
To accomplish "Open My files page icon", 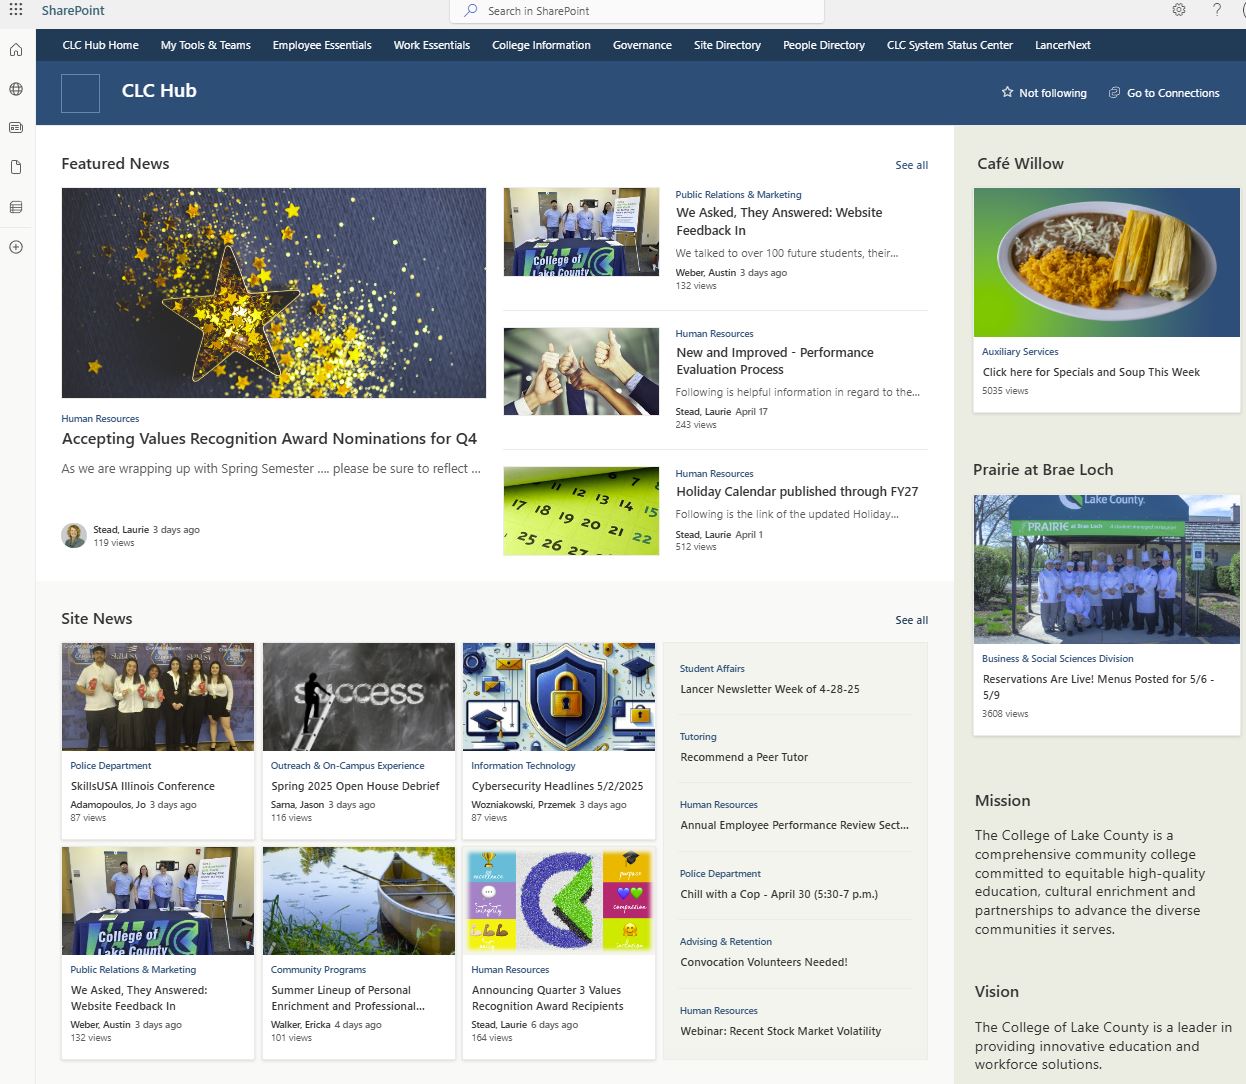I will coord(16,167).
